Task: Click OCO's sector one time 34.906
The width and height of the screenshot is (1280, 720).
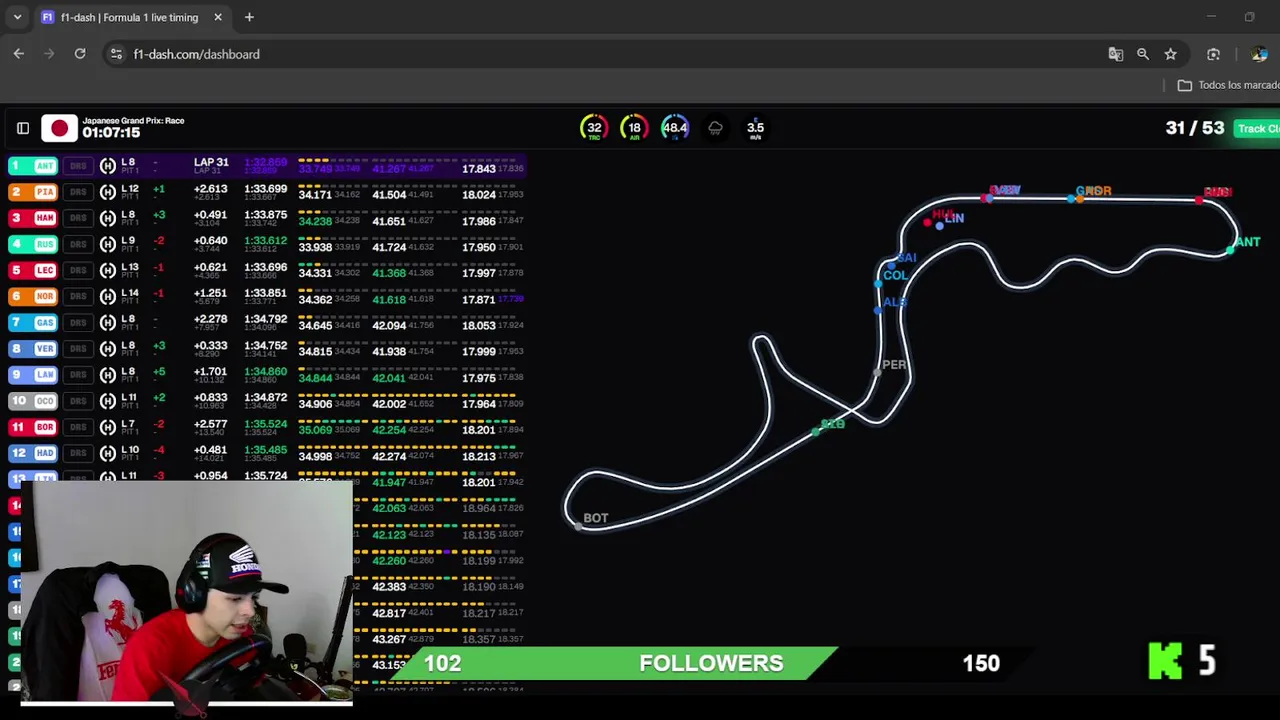Action: pyautogui.click(x=315, y=404)
